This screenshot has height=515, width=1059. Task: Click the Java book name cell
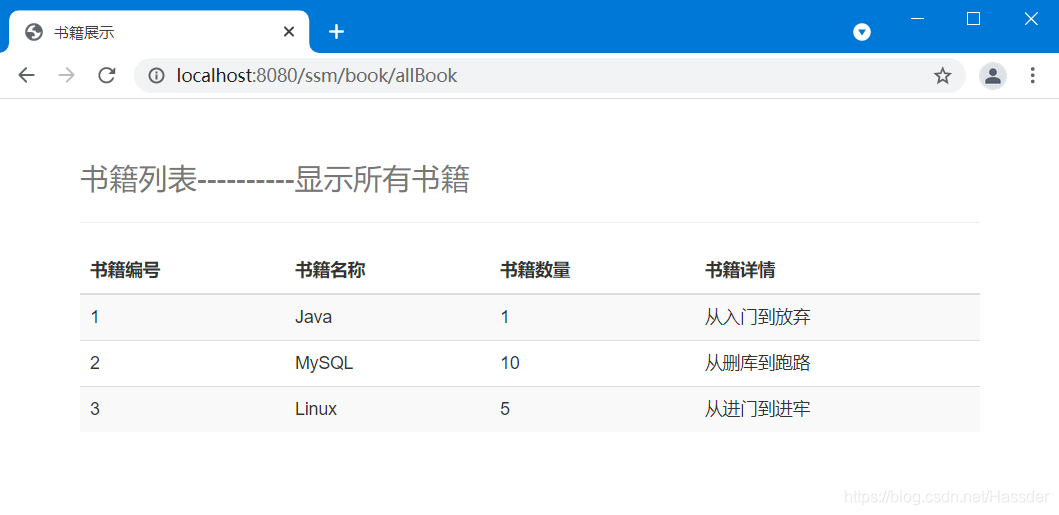(x=313, y=317)
